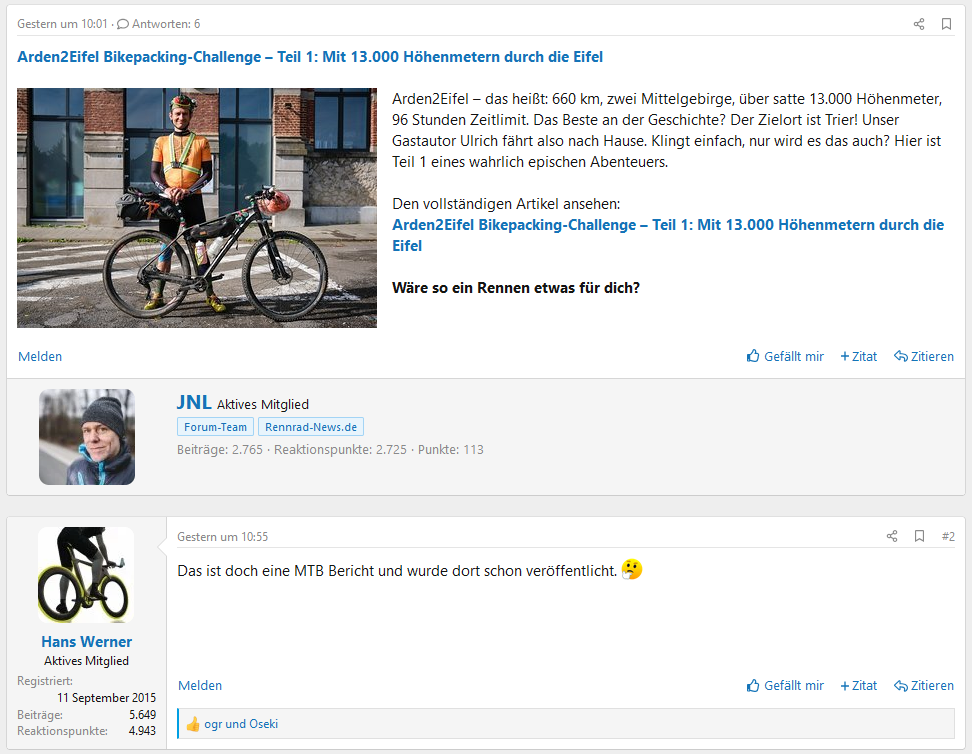The image size is (972, 754).
Task: Click share icon on first post
Action: 919,24
